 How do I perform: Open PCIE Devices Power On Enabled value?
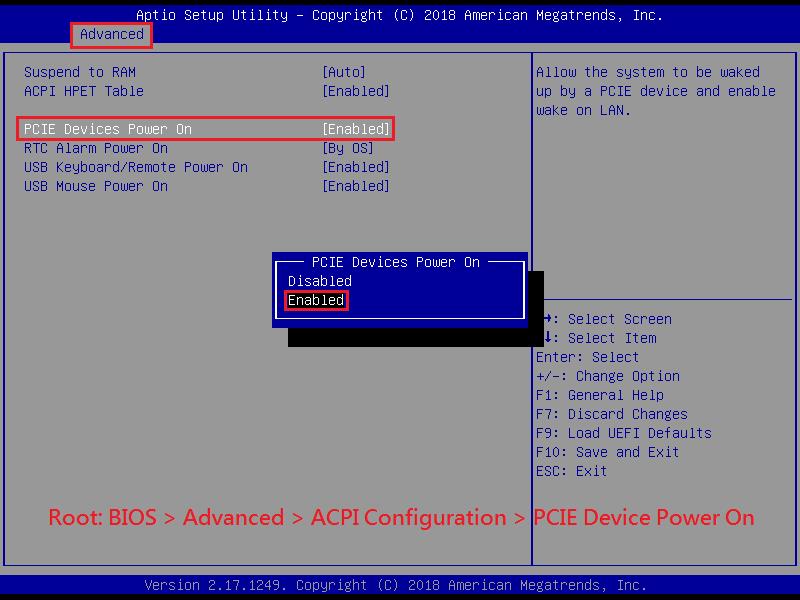(x=356, y=129)
